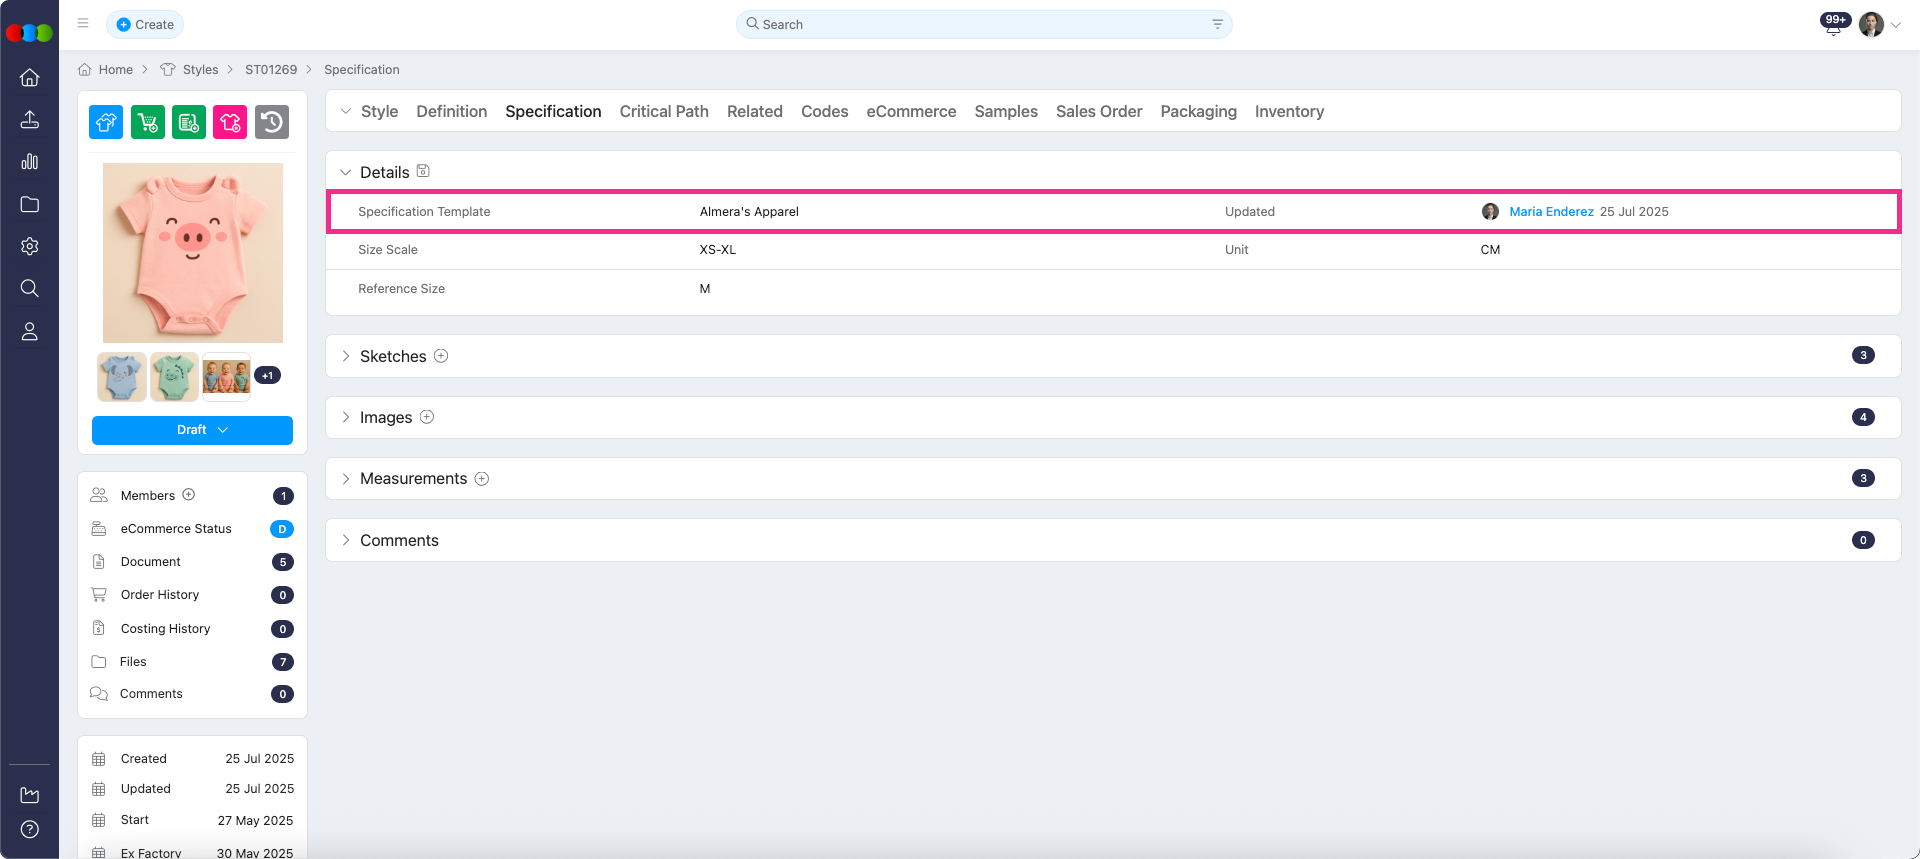This screenshot has height=859, width=1920.
Task: Add a measurement using the plus icon
Action: click(482, 479)
